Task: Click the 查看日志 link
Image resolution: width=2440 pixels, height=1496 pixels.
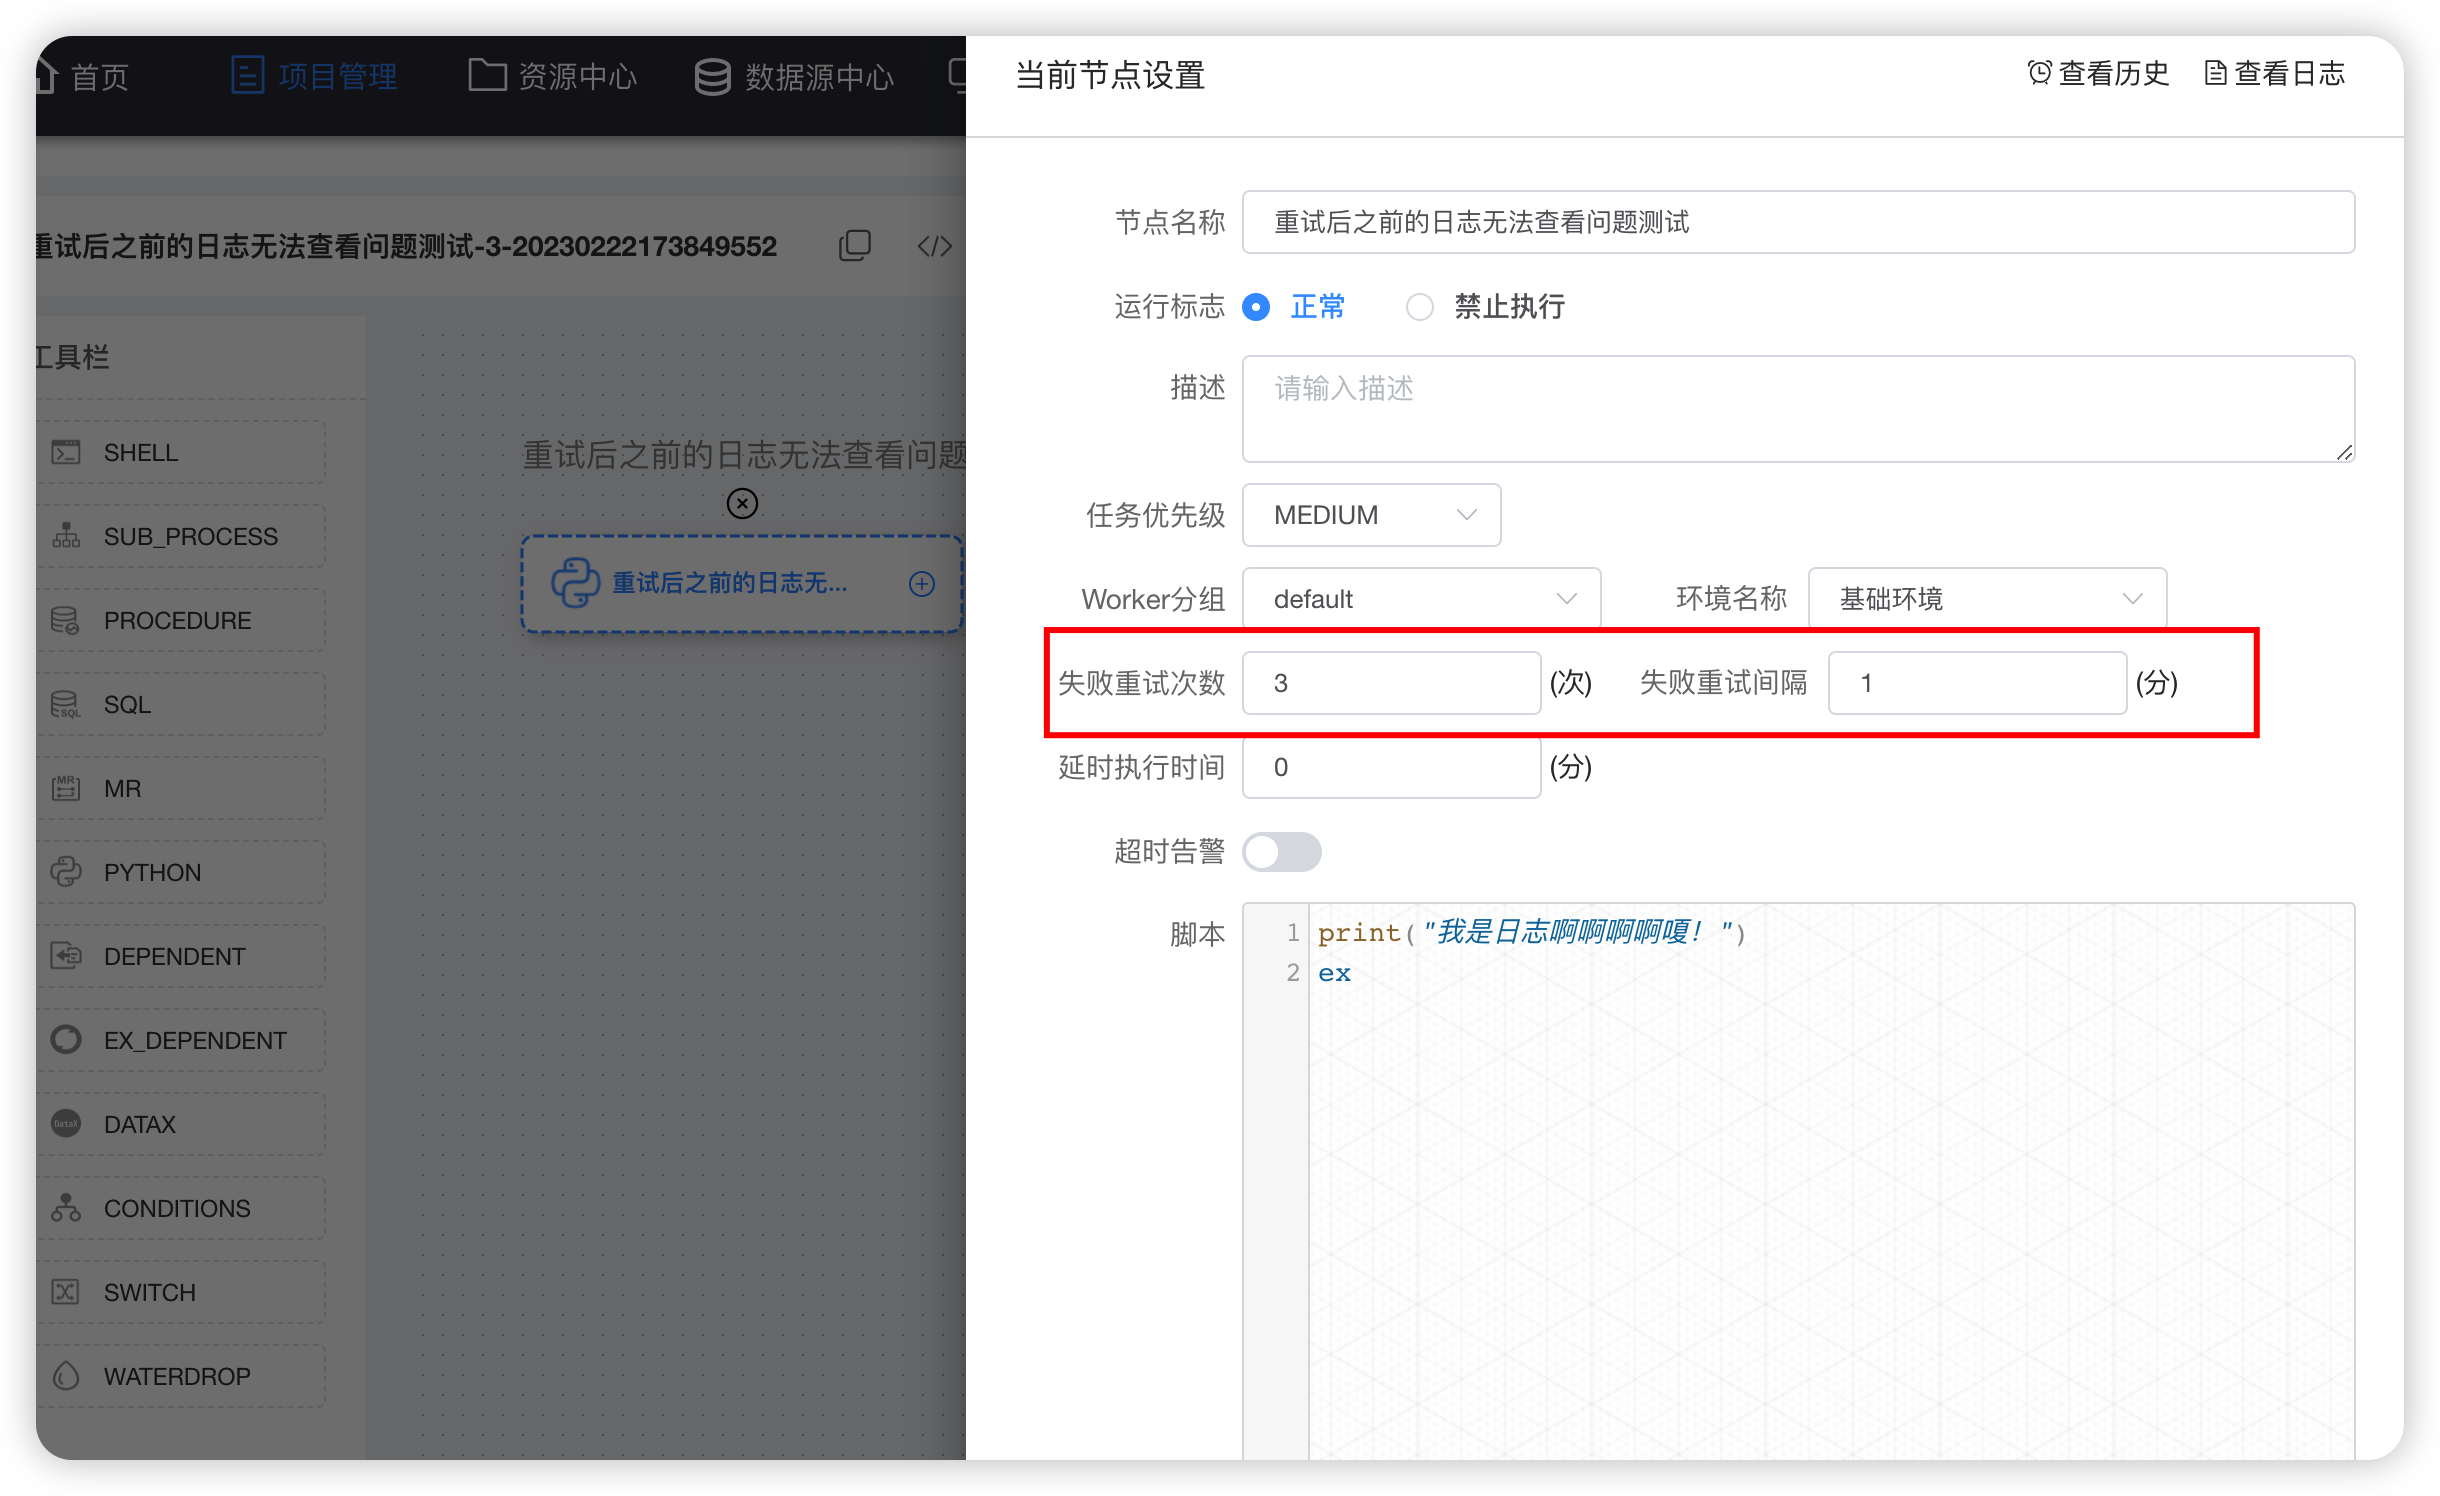Action: click(x=2274, y=73)
